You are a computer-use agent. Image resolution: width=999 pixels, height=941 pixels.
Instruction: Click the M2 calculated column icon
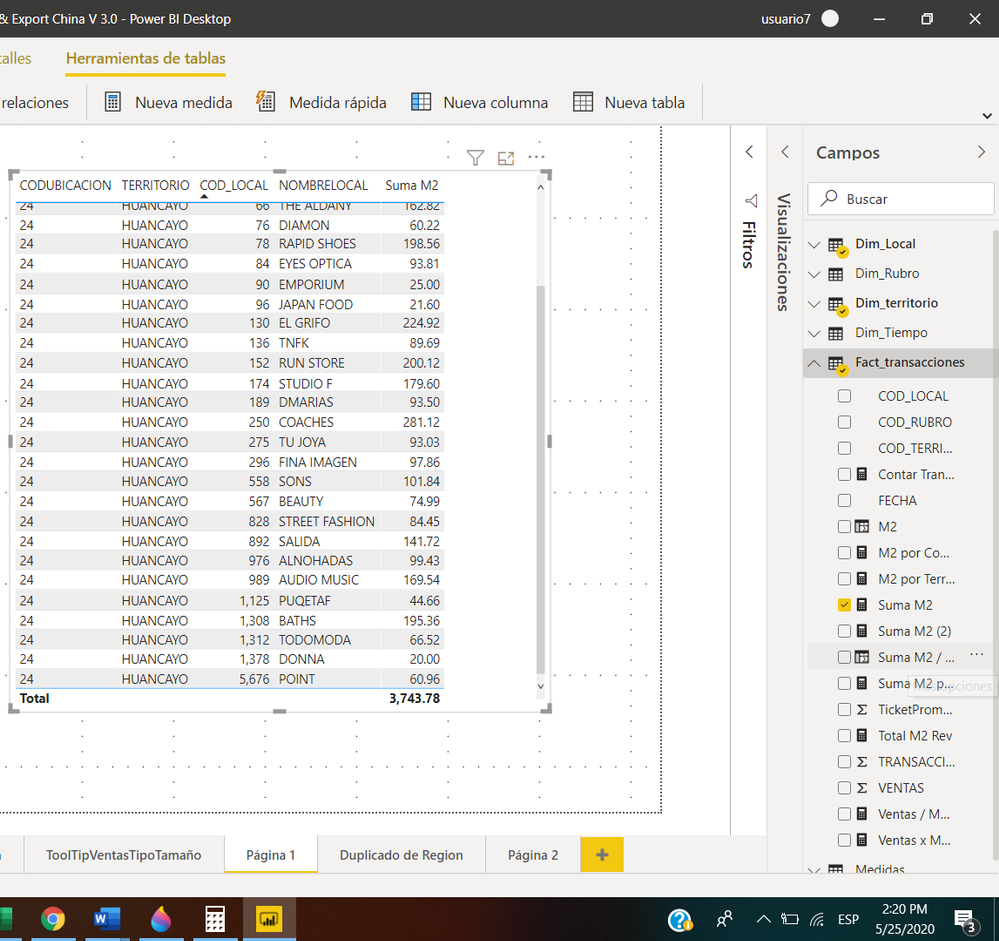861,526
